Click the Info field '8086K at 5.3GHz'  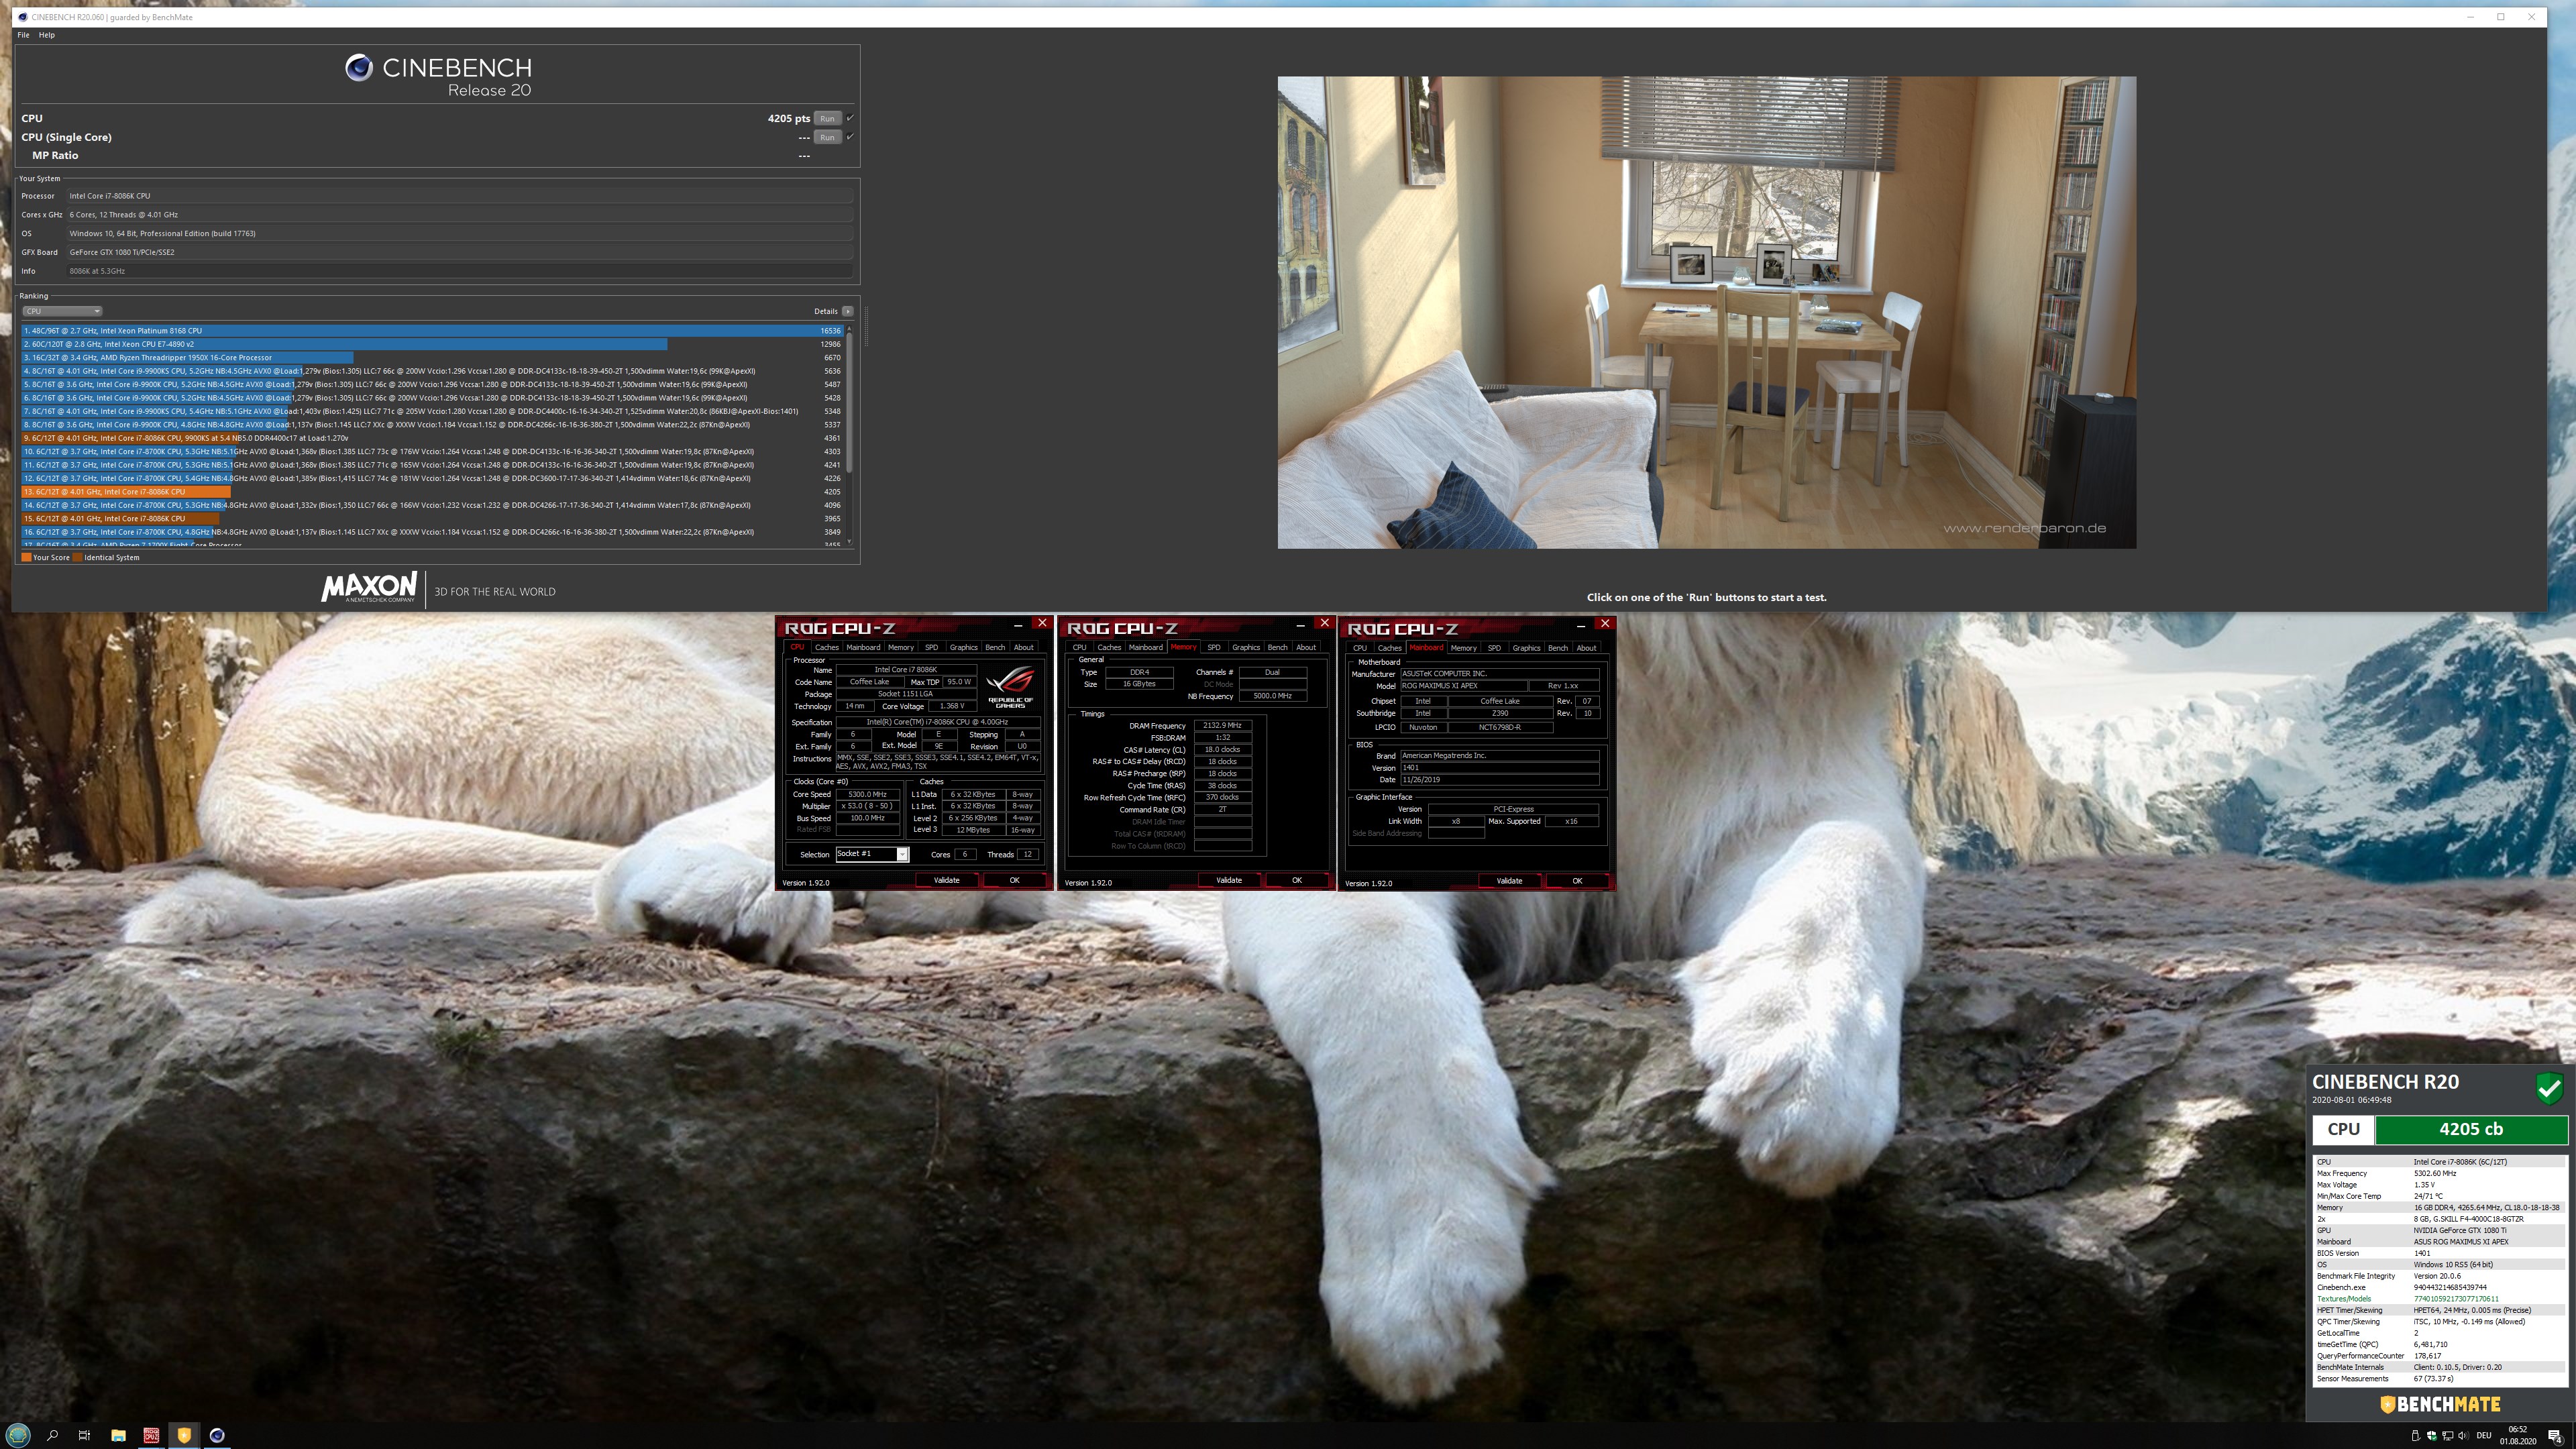pyautogui.click(x=460, y=271)
